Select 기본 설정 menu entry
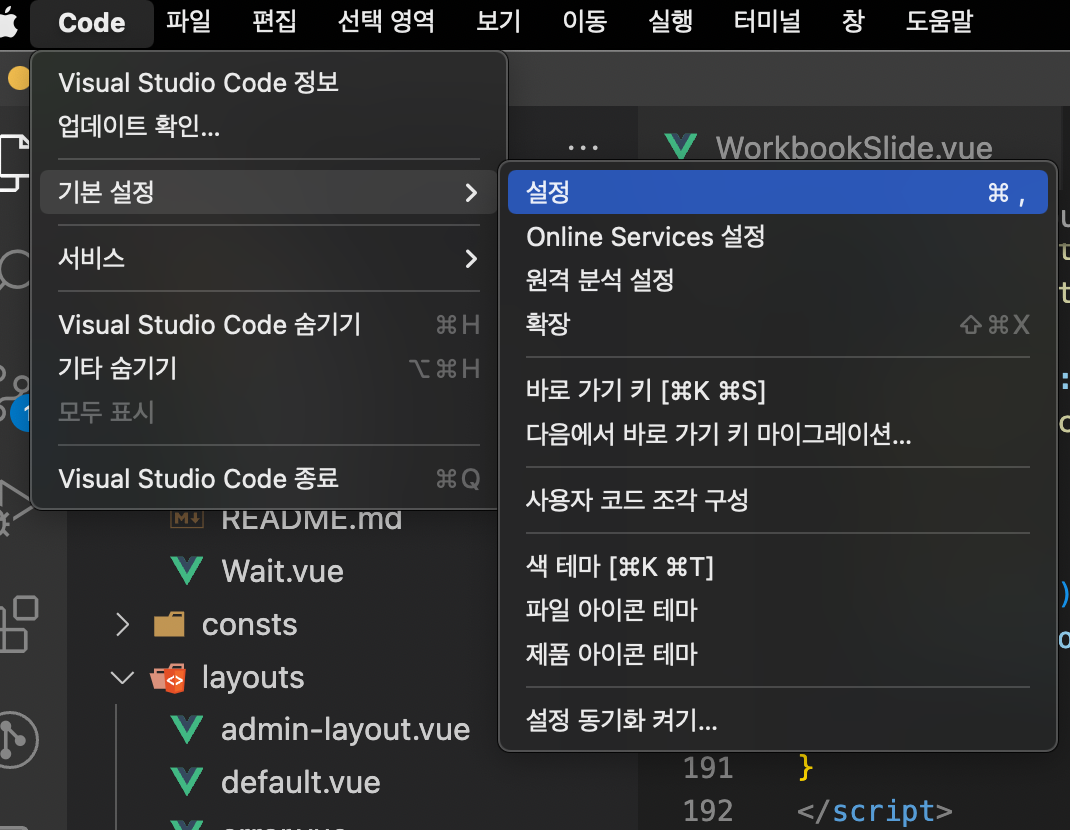Screen dimensions: 1070x830 point(268,192)
